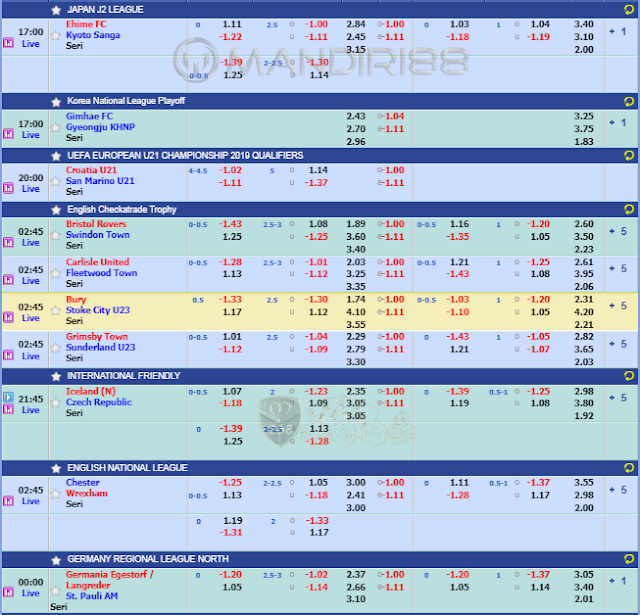Expand more bets for Iceland match
The image size is (640, 615).
pyautogui.click(x=617, y=398)
